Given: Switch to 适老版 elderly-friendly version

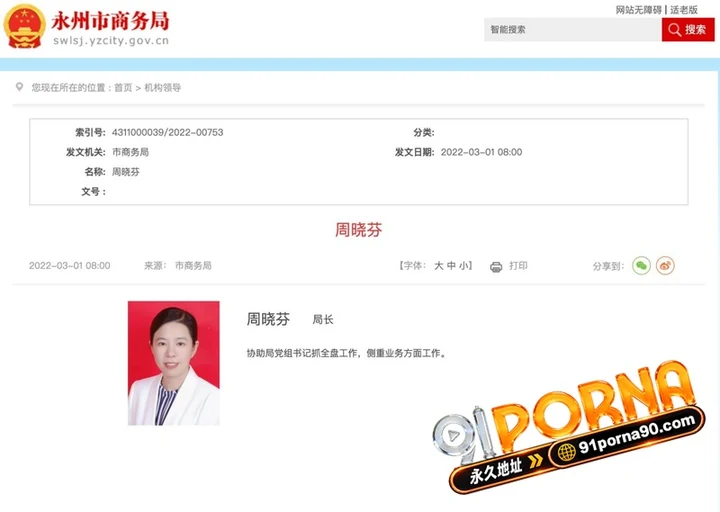Looking at the screenshot, I should pyautogui.click(x=684, y=10).
